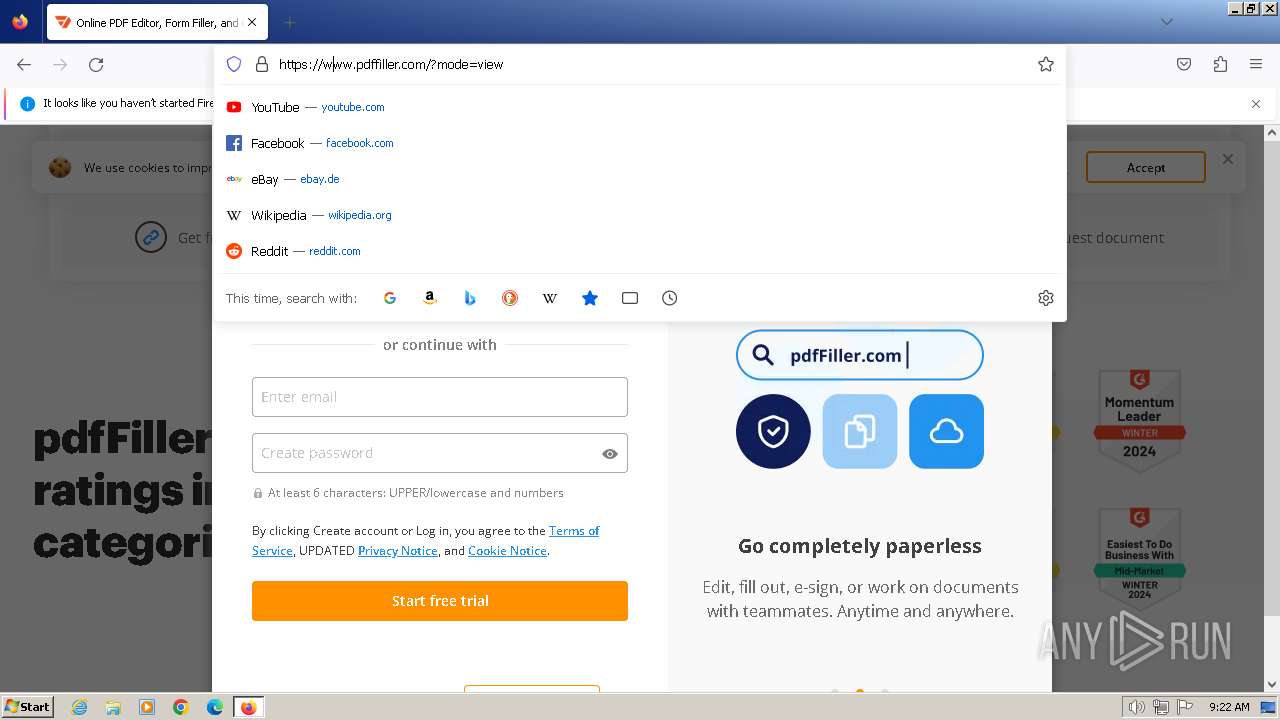Image resolution: width=1280 pixels, height=720 pixels.
Task: Open the volume speaker tray icon
Action: click(x=1137, y=707)
